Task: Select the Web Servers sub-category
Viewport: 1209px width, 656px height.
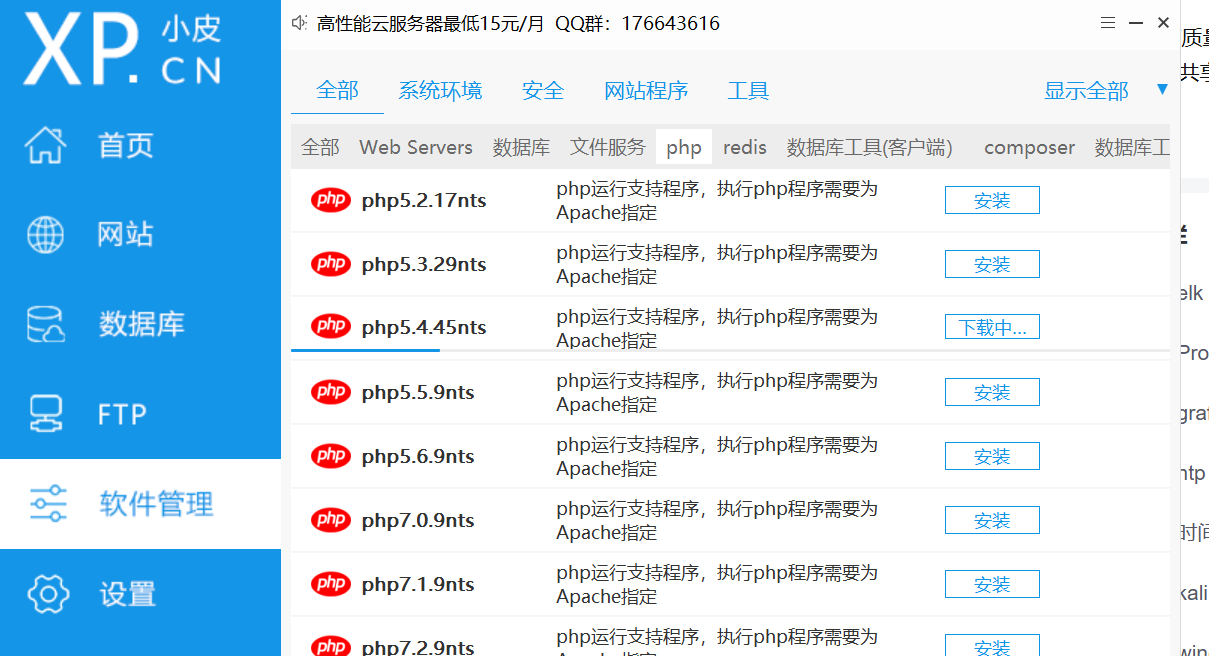Action: 416,148
